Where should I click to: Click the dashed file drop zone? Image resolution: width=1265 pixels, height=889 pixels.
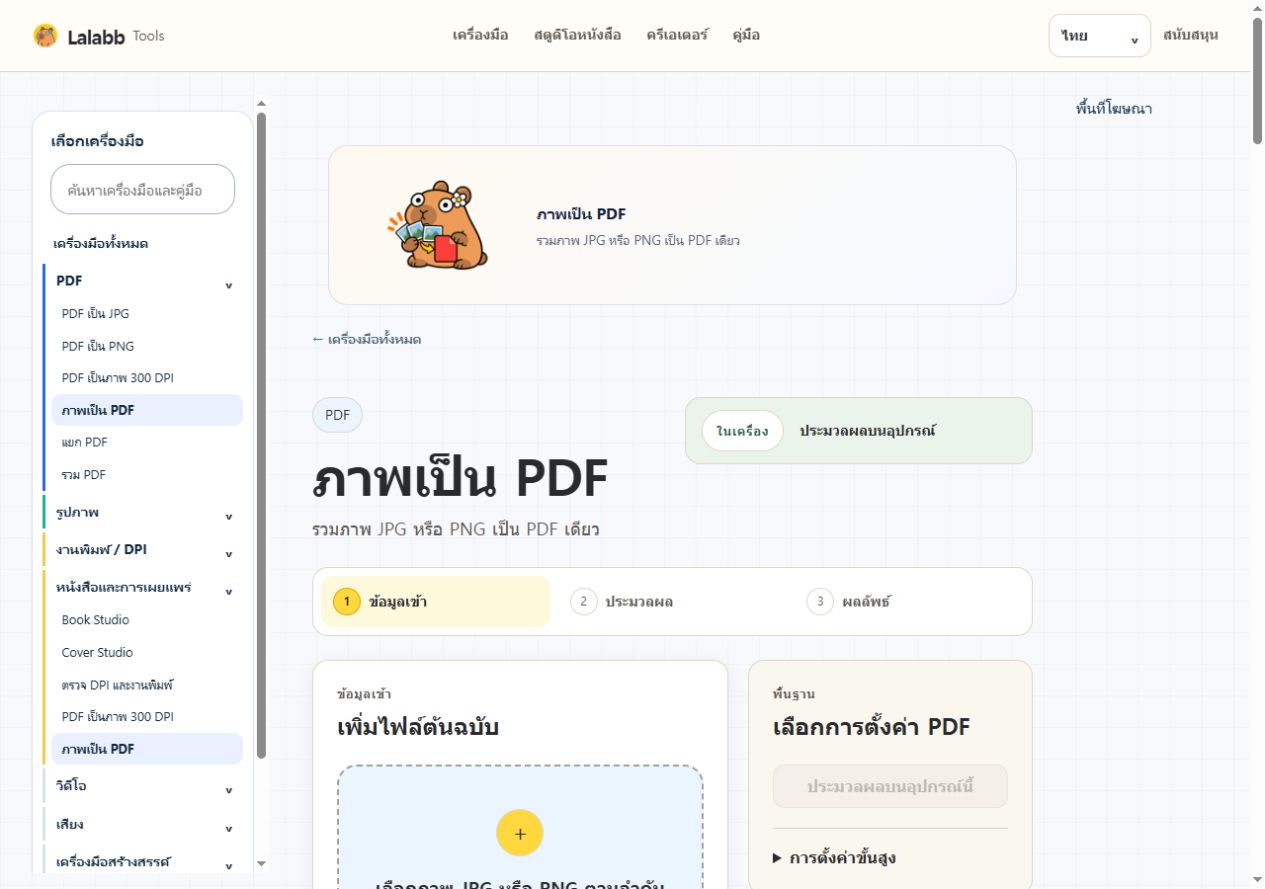(520, 827)
